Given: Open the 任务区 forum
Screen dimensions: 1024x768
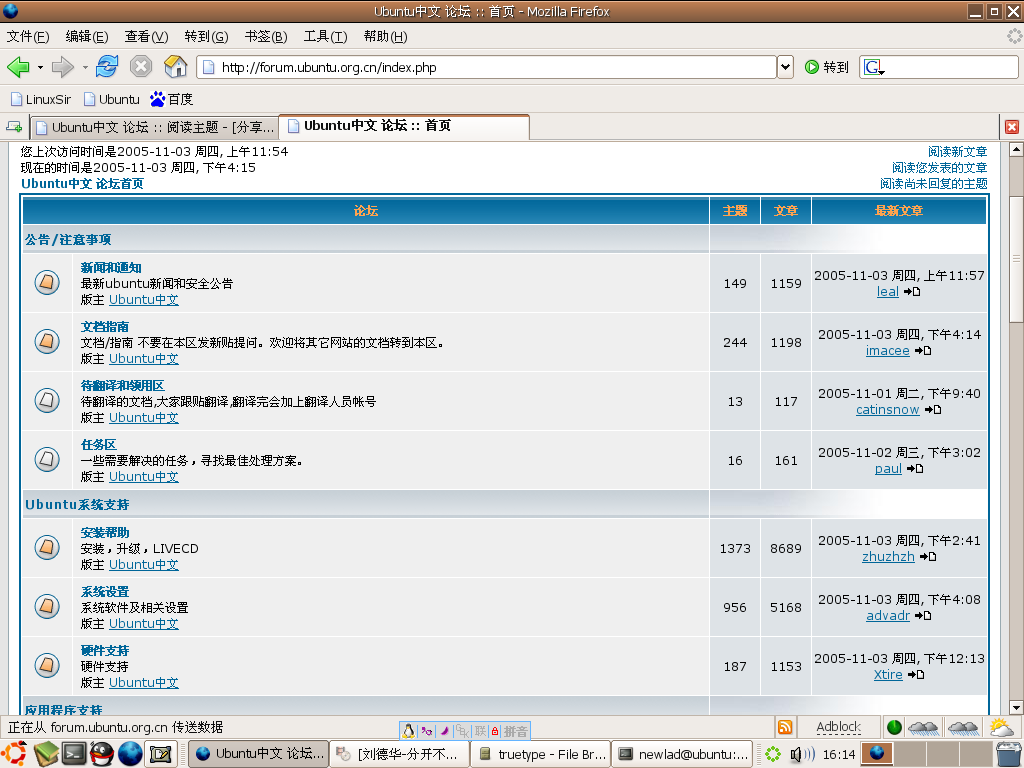Looking at the screenshot, I should pos(99,444).
